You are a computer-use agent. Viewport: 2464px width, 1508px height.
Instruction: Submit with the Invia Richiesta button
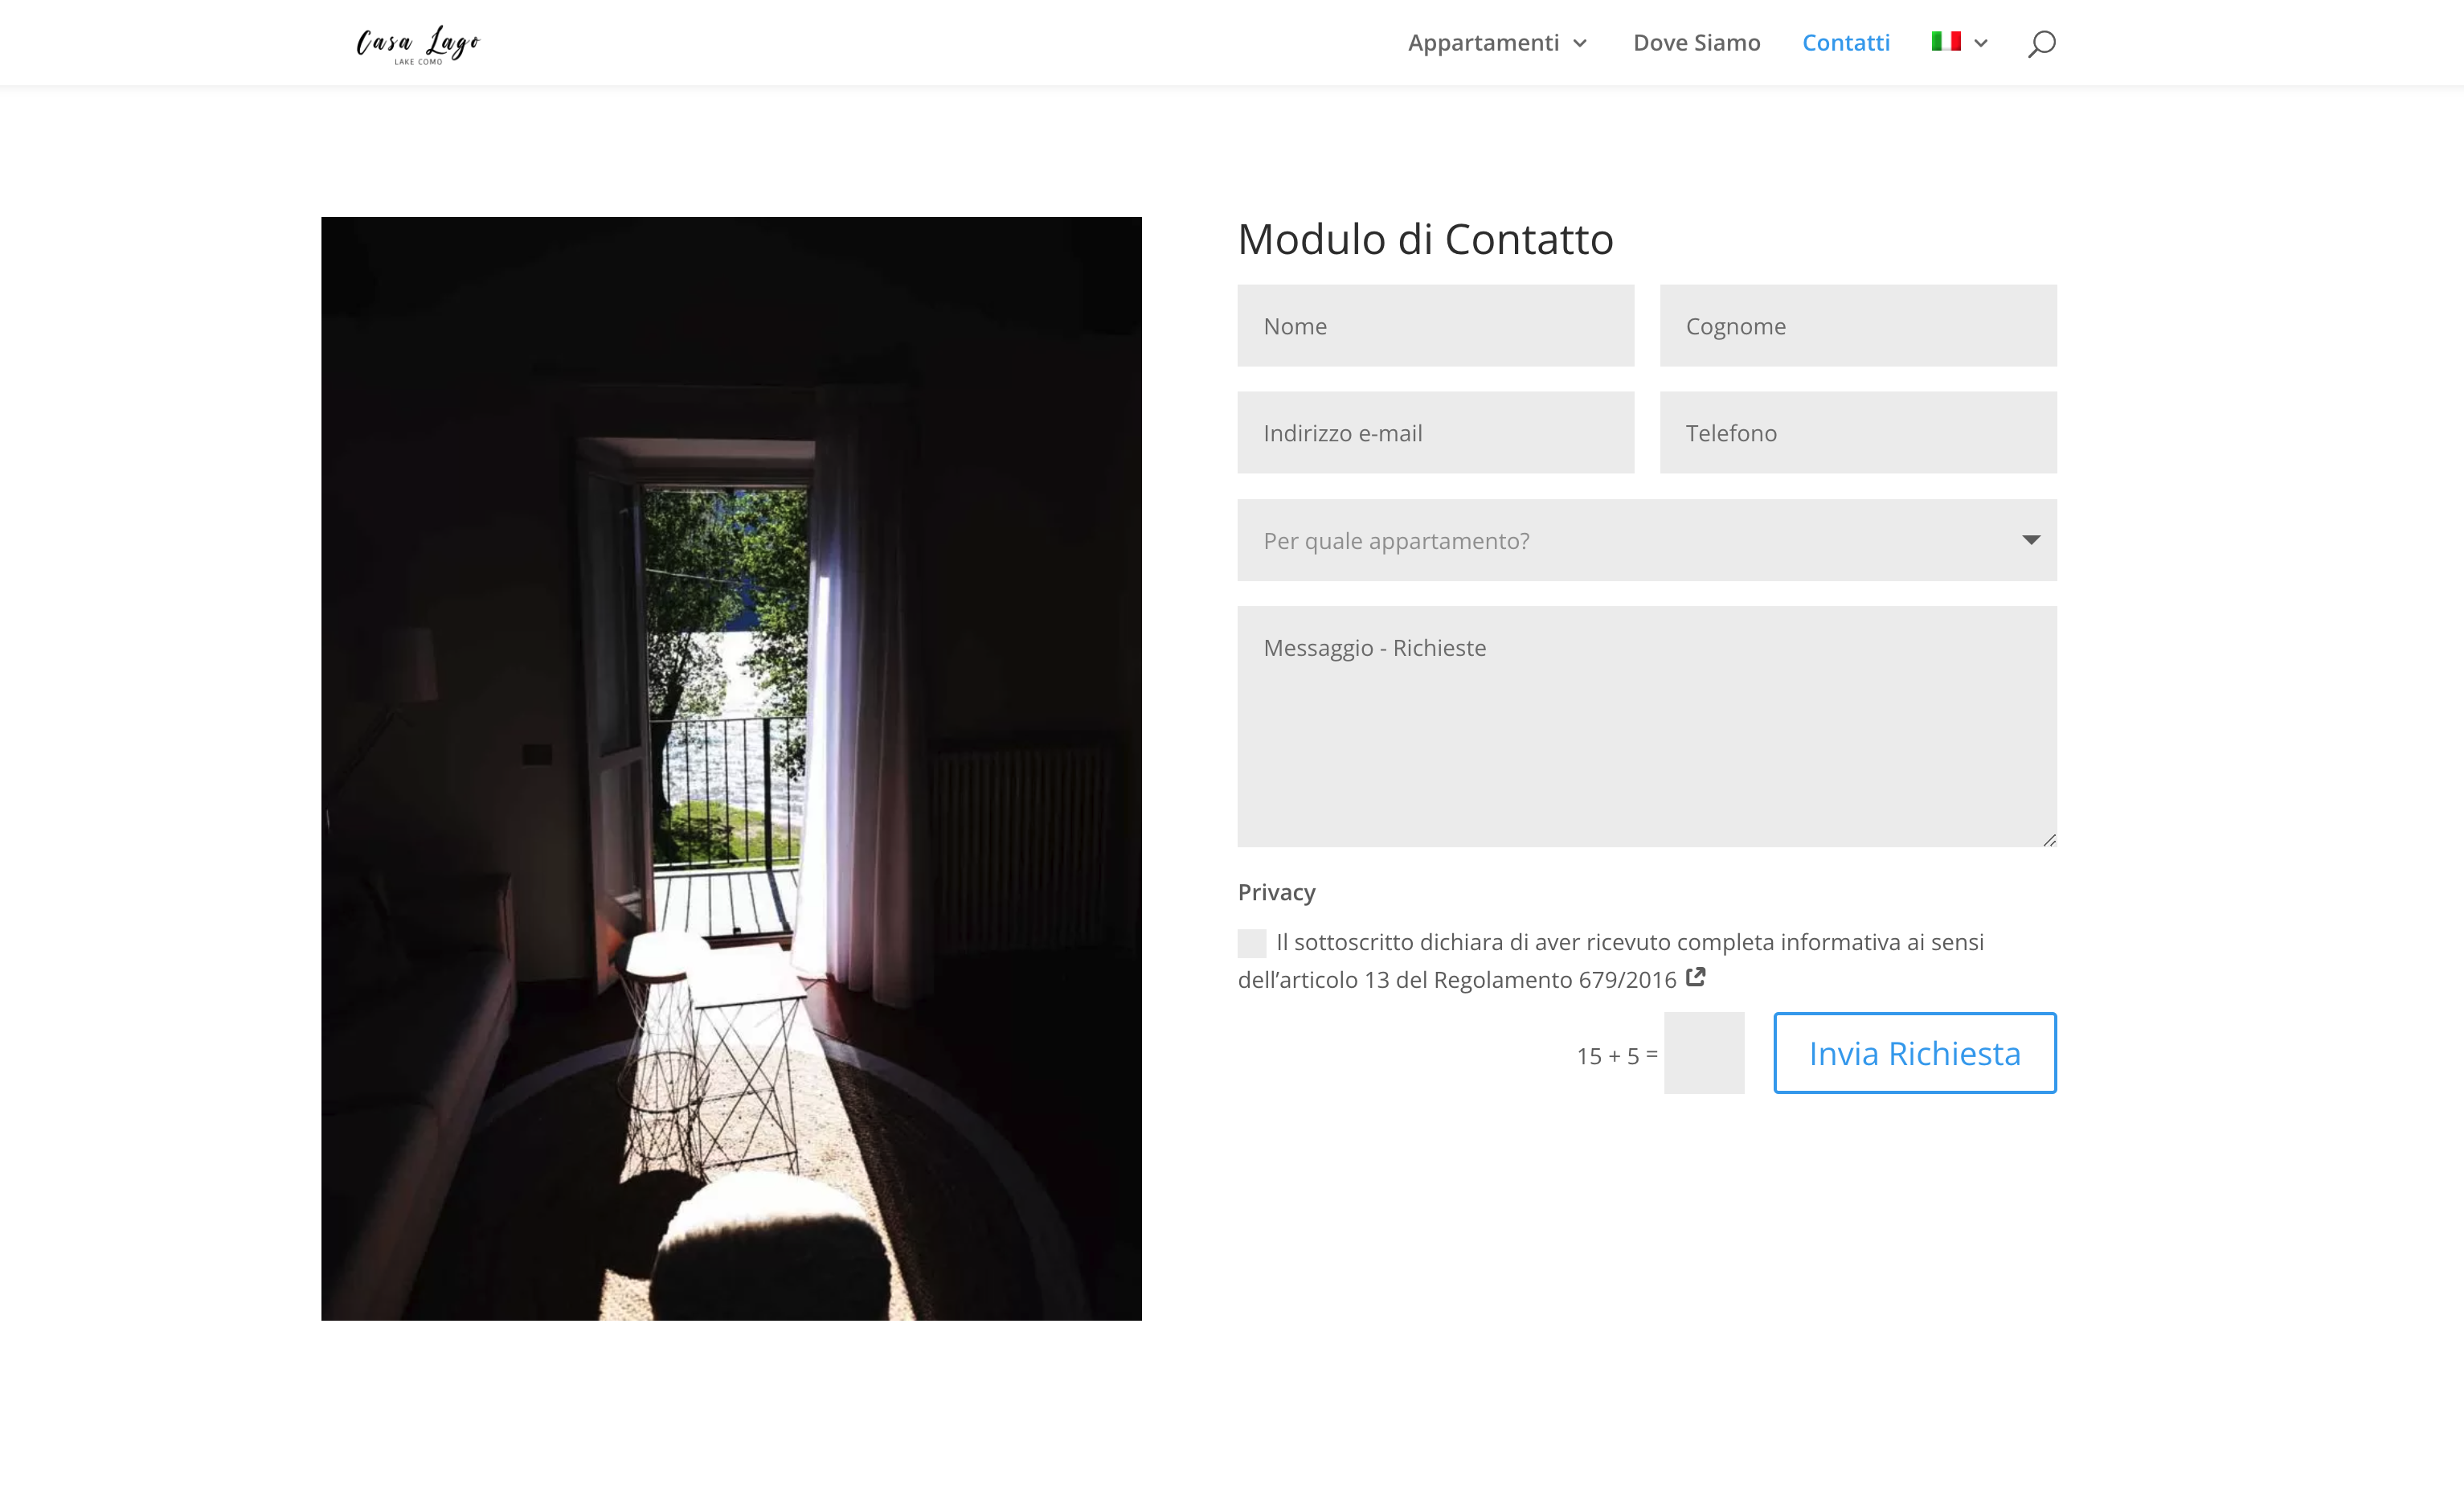point(1915,1053)
